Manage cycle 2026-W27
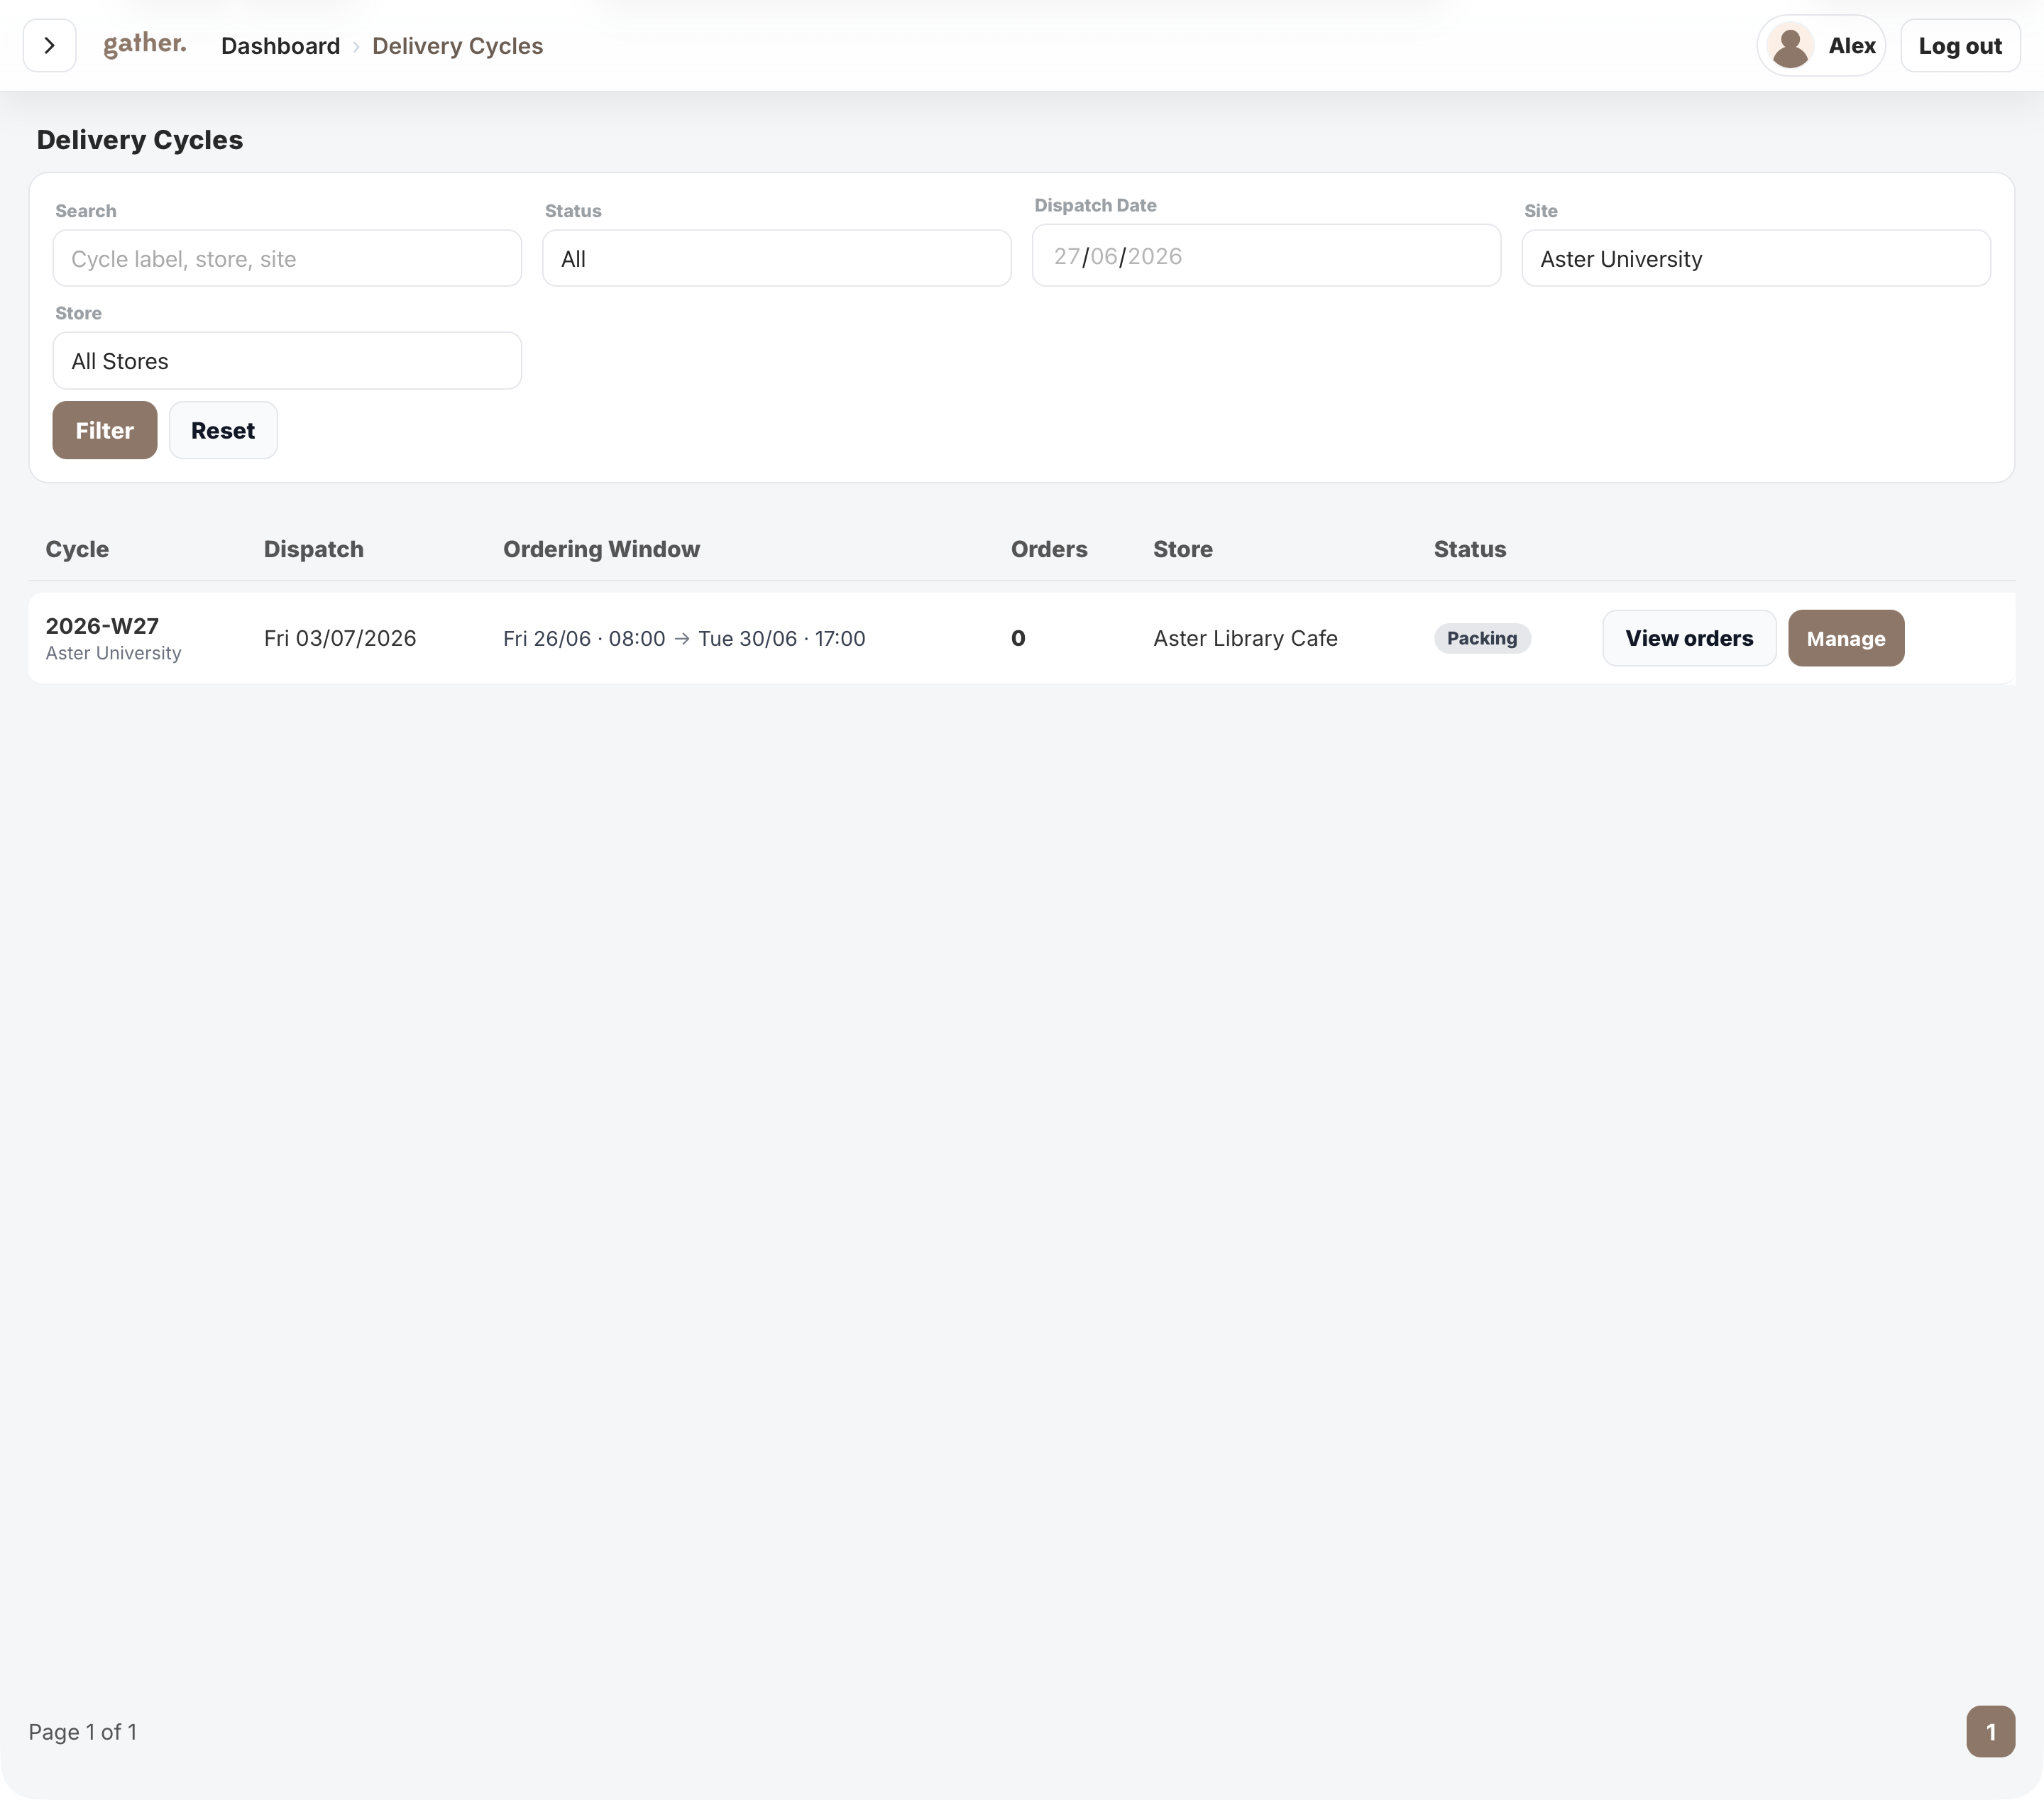The image size is (2044, 1800). click(1846, 638)
